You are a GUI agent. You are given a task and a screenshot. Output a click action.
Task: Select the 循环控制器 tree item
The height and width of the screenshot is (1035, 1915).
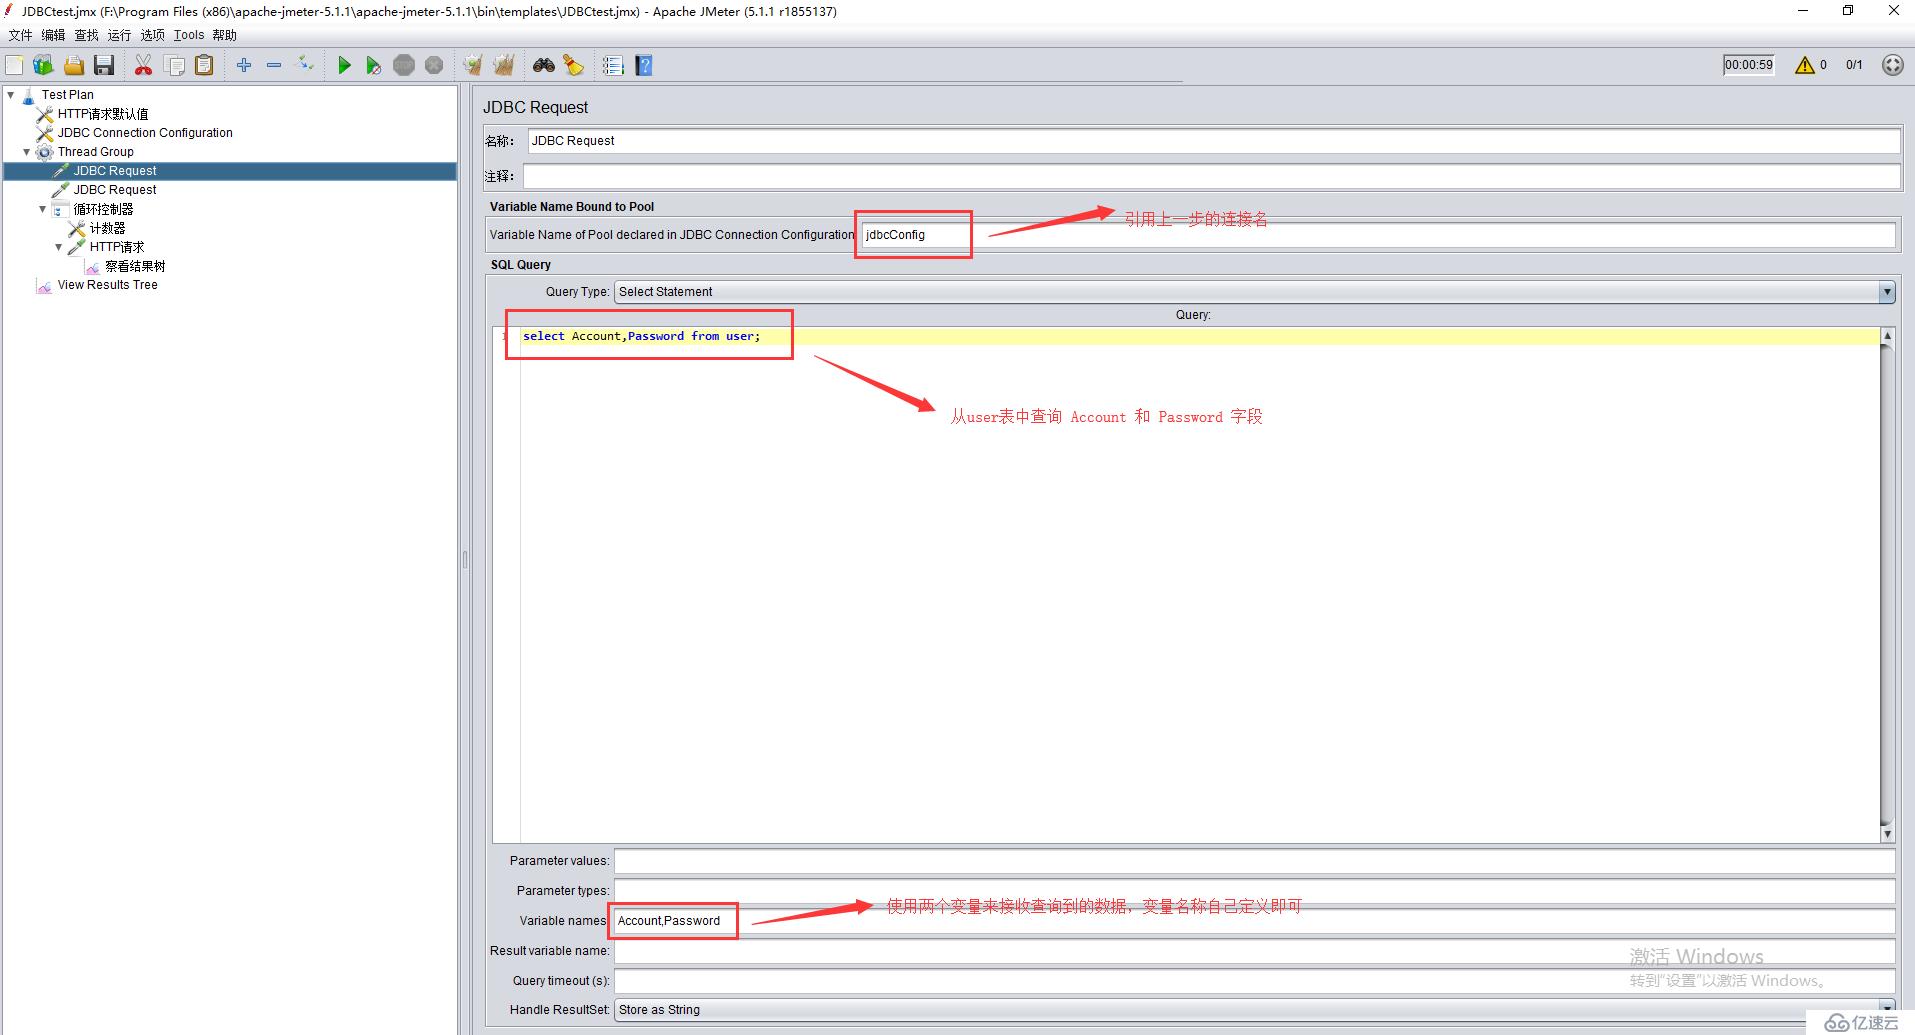pos(103,209)
